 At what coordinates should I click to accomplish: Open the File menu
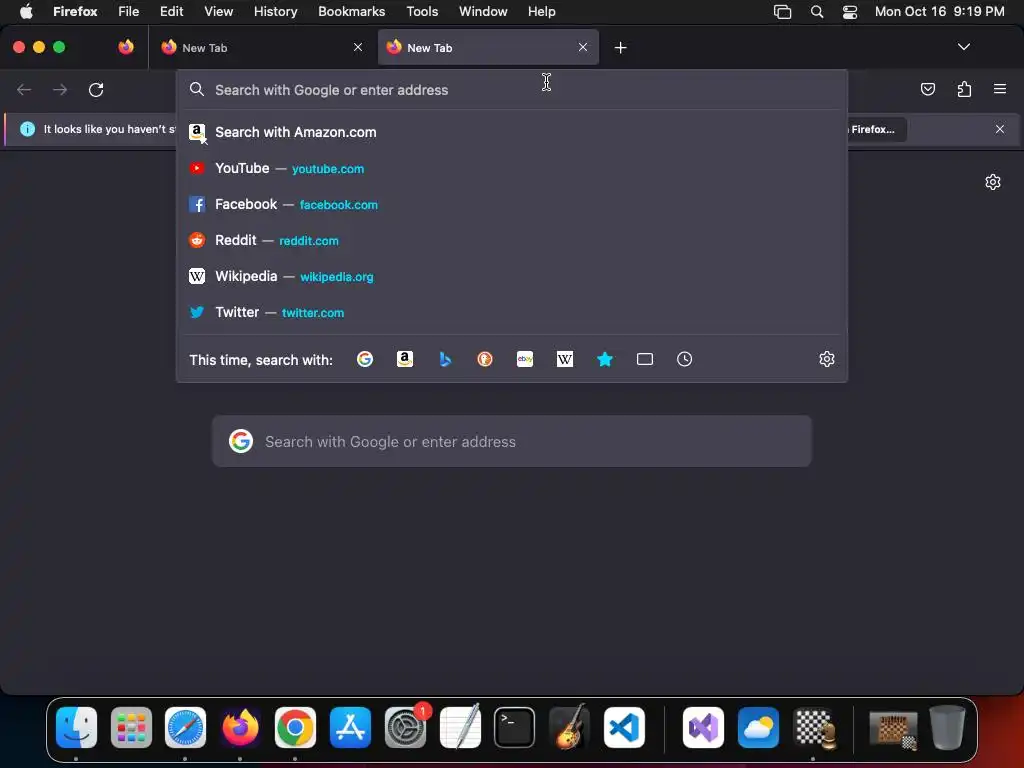[129, 11]
